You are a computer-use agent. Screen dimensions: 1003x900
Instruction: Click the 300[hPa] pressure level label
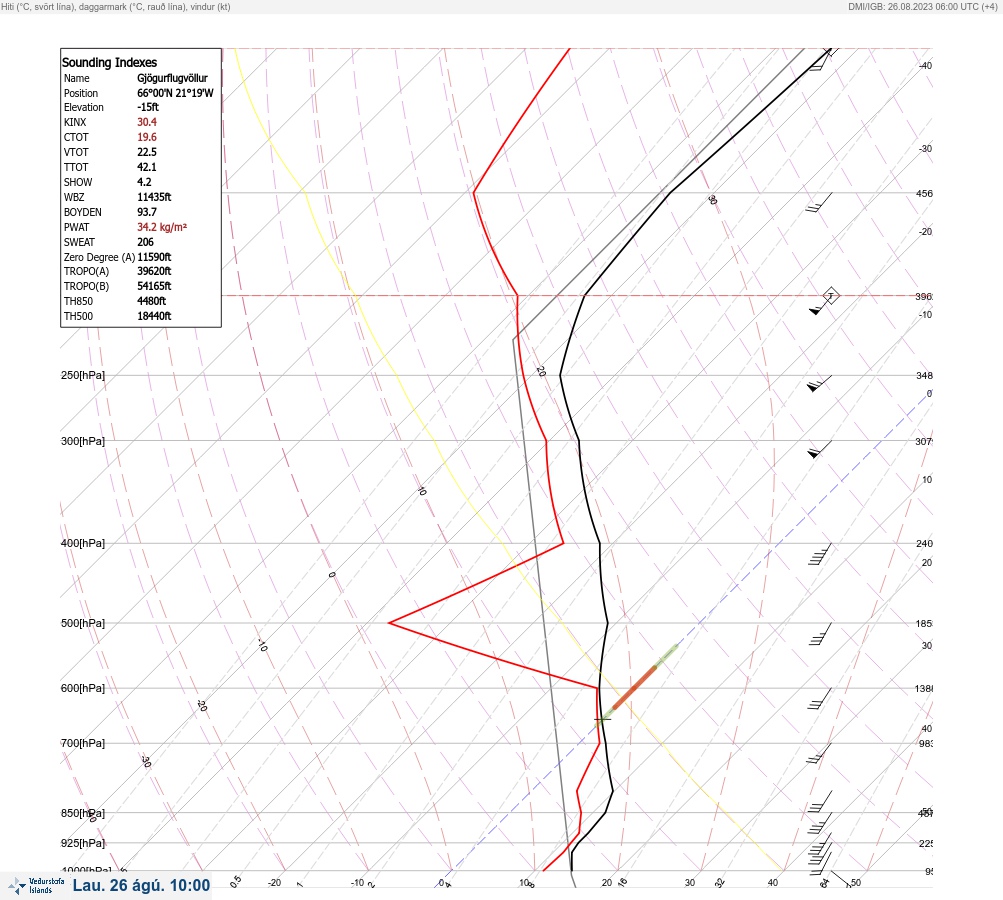click(x=83, y=441)
